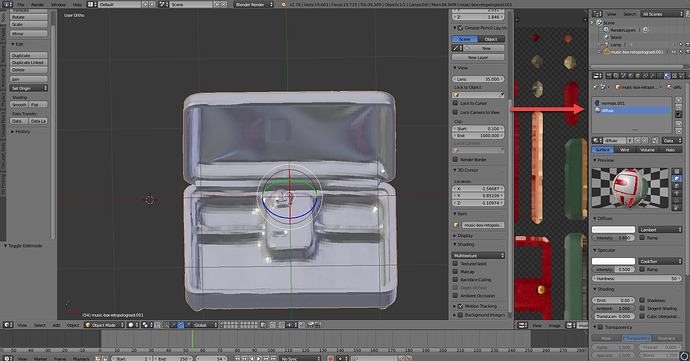This screenshot has width=690, height=361.
Task: Select the Object grease pencil source
Action: click(491, 39)
